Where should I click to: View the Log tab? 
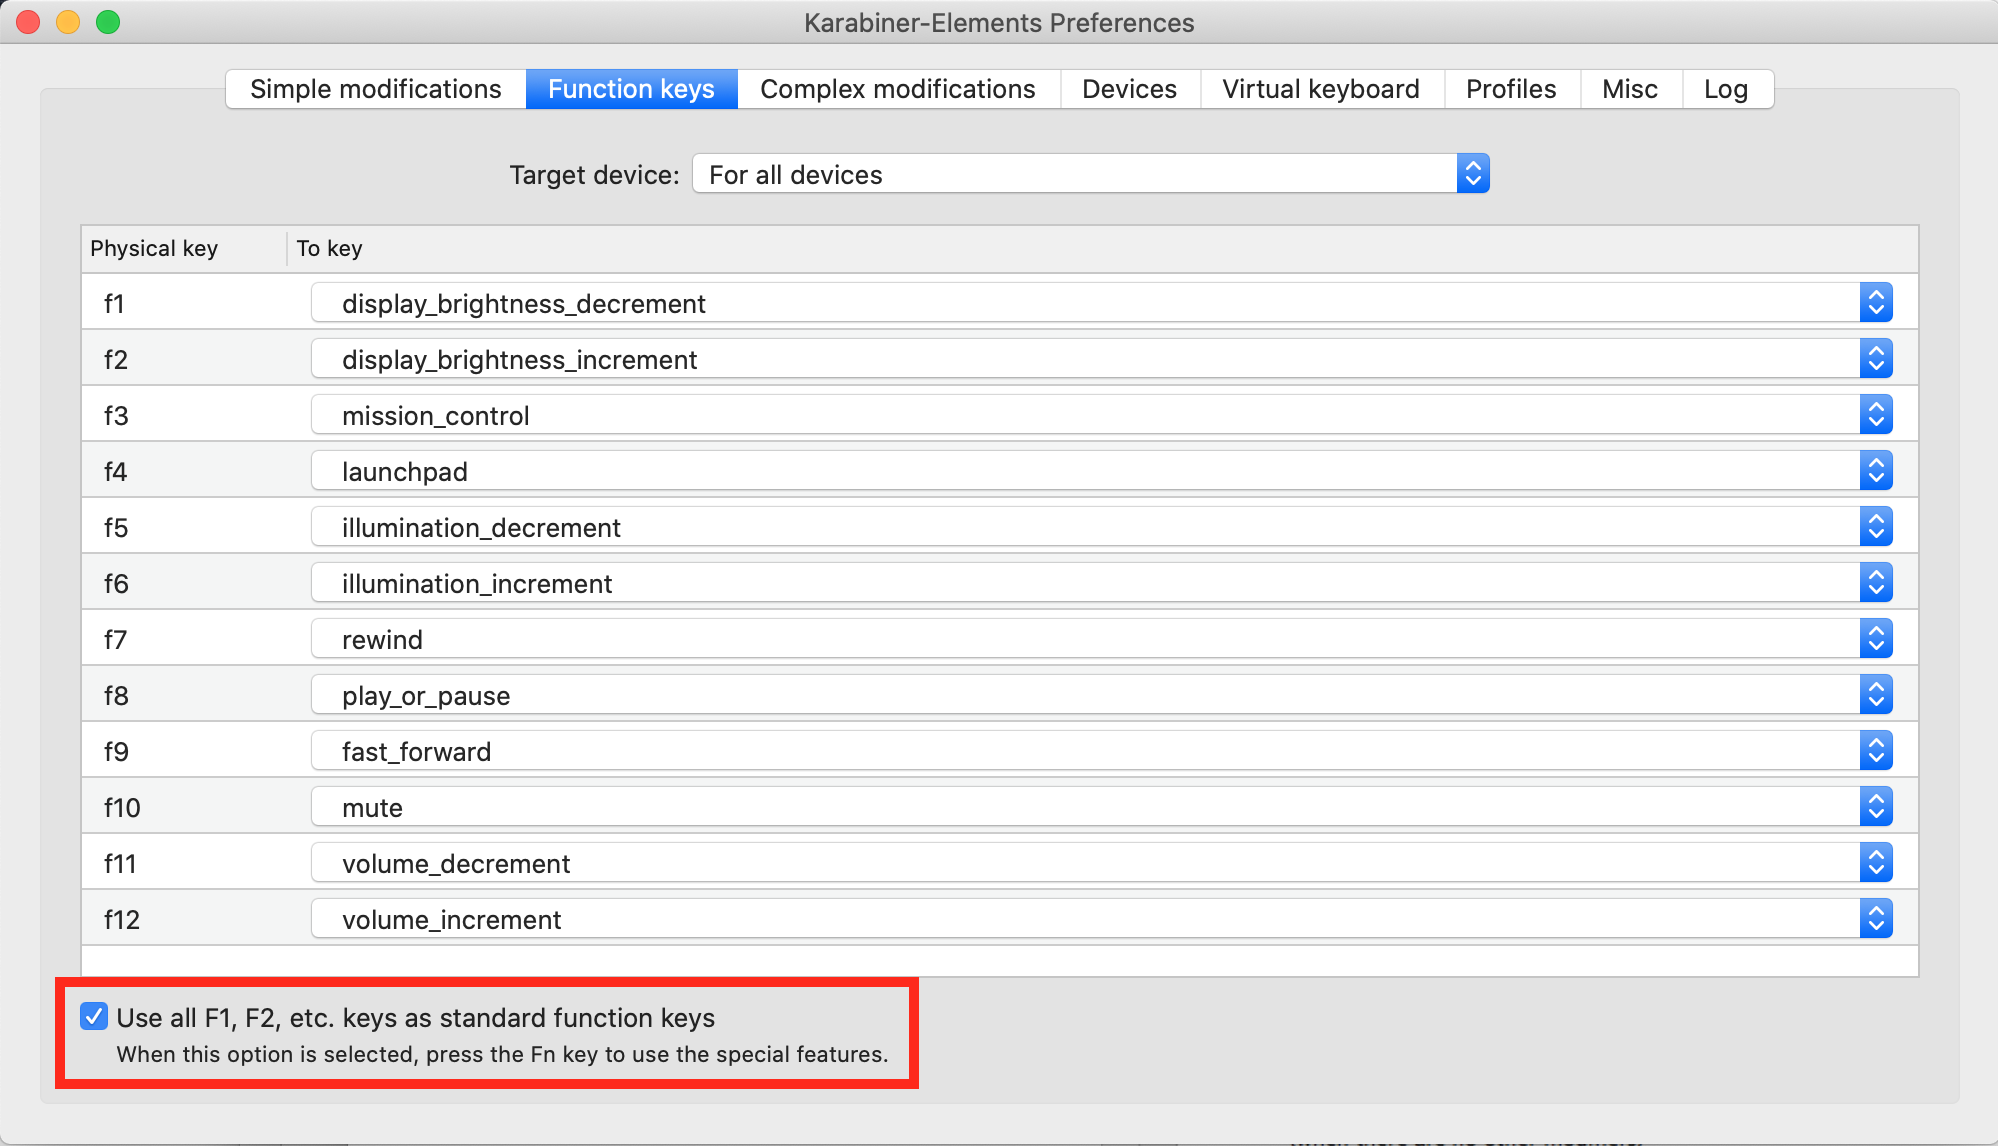[1727, 89]
